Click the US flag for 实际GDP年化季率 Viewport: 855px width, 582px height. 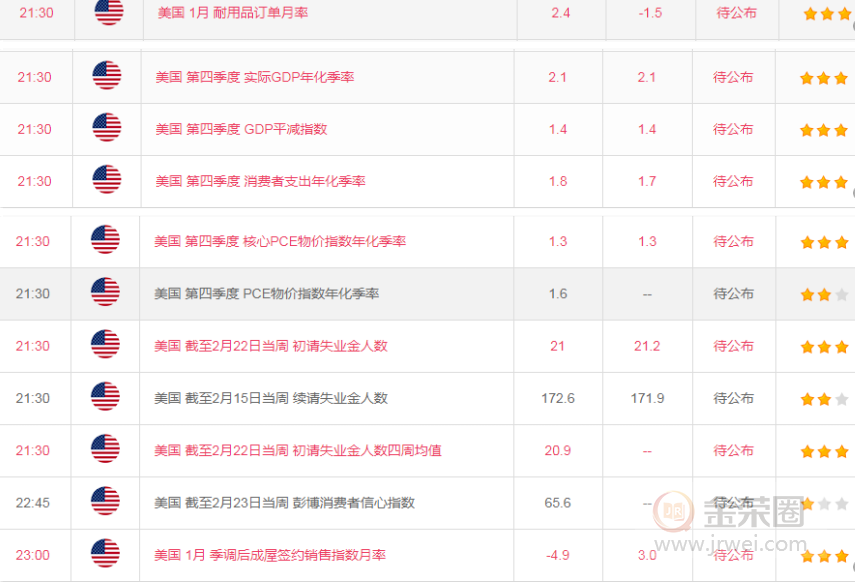point(107,77)
